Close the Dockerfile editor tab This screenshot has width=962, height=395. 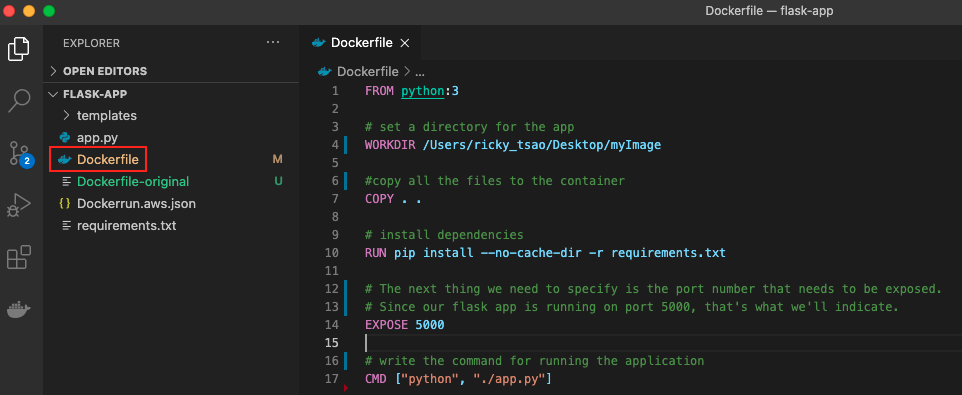pos(404,43)
